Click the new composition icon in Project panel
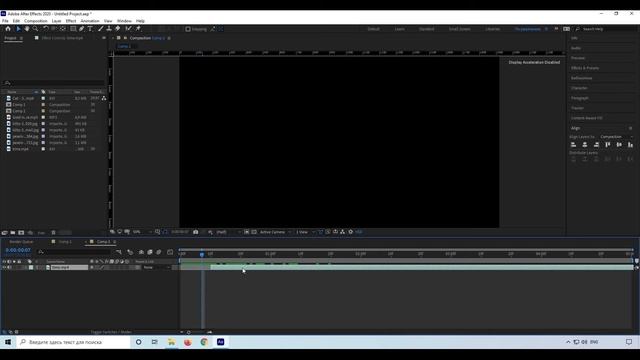Screen dimensions: 640x360 point(21,233)
